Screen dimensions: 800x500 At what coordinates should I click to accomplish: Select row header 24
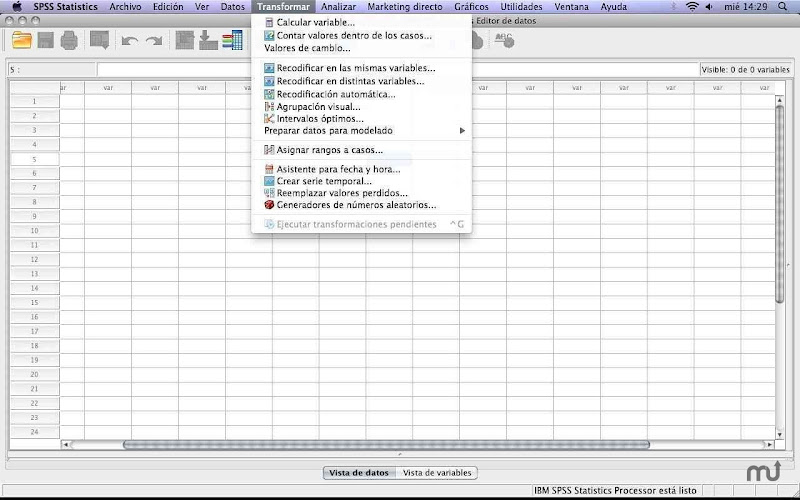[x=35, y=432]
